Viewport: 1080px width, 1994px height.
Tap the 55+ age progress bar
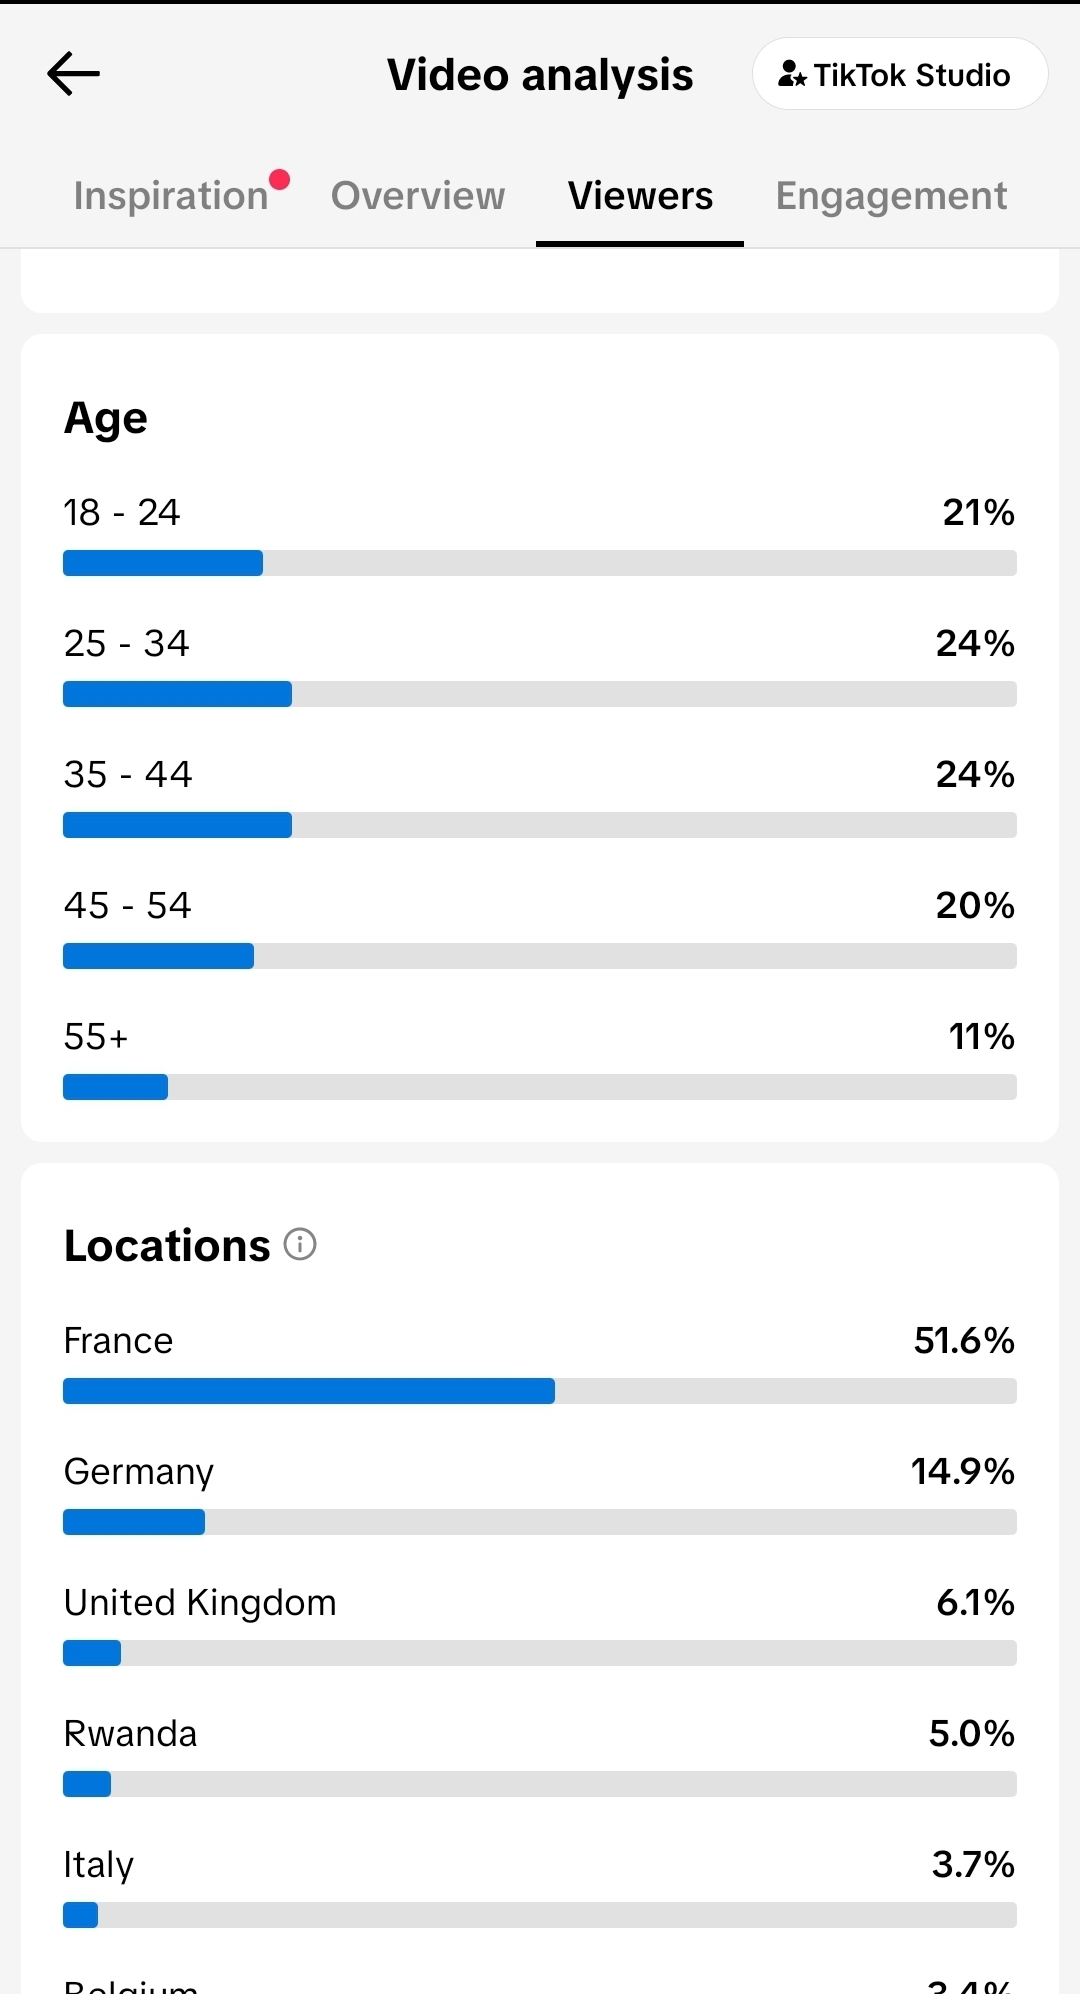click(540, 1087)
